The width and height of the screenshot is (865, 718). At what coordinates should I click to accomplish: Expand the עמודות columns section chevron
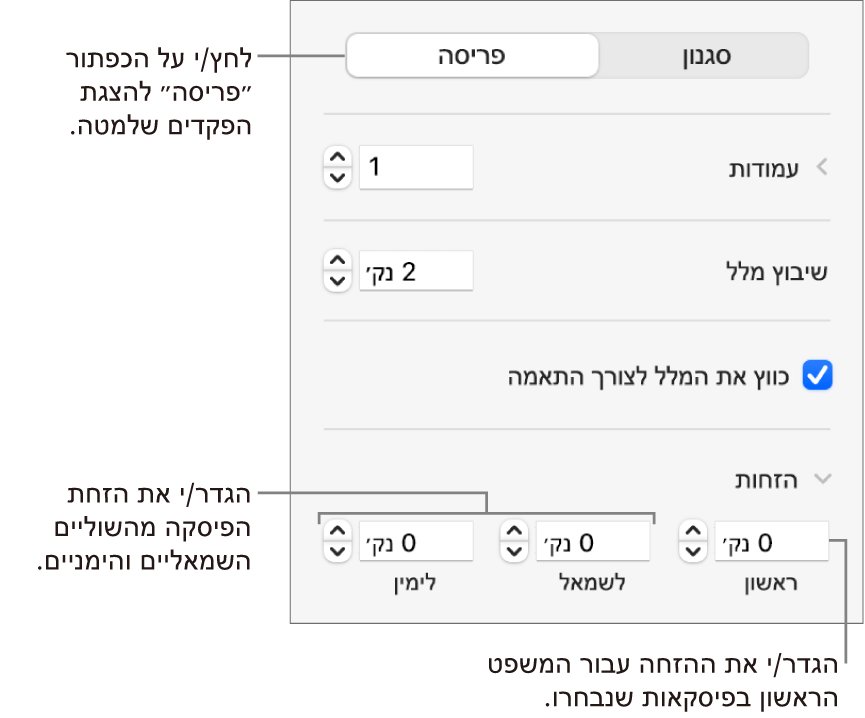[x=823, y=168]
